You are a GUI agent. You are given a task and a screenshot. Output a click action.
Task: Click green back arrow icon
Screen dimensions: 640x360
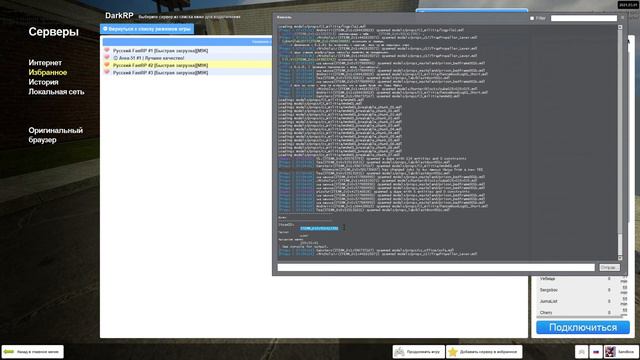pyautogui.click(x=9, y=351)
